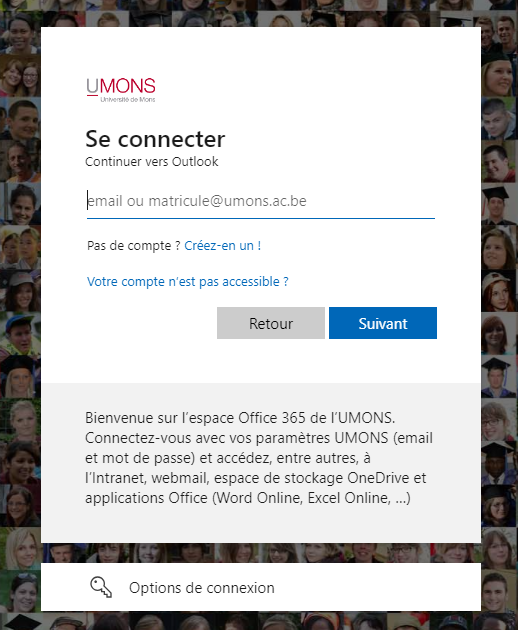Open Votre compte n'est pas accessible link

[188, 282]
